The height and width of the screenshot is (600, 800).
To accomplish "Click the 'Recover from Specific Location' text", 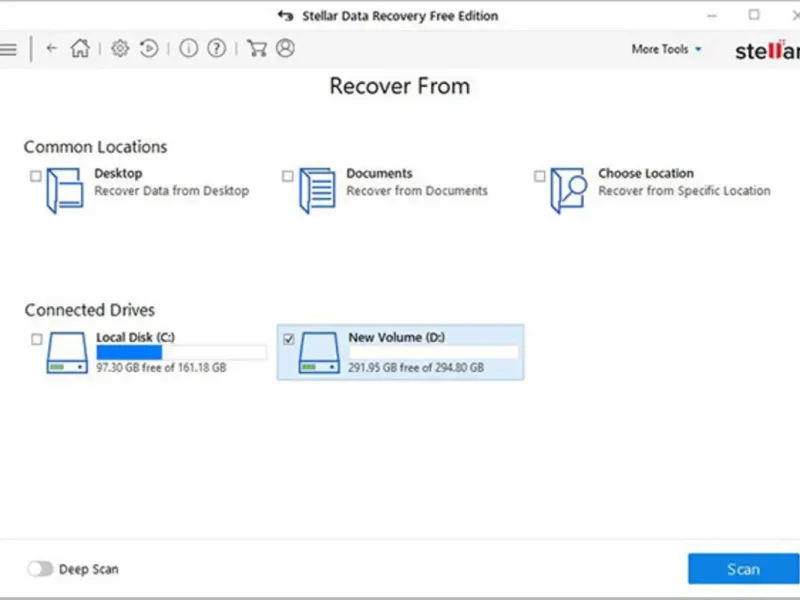I will (684, 191).
